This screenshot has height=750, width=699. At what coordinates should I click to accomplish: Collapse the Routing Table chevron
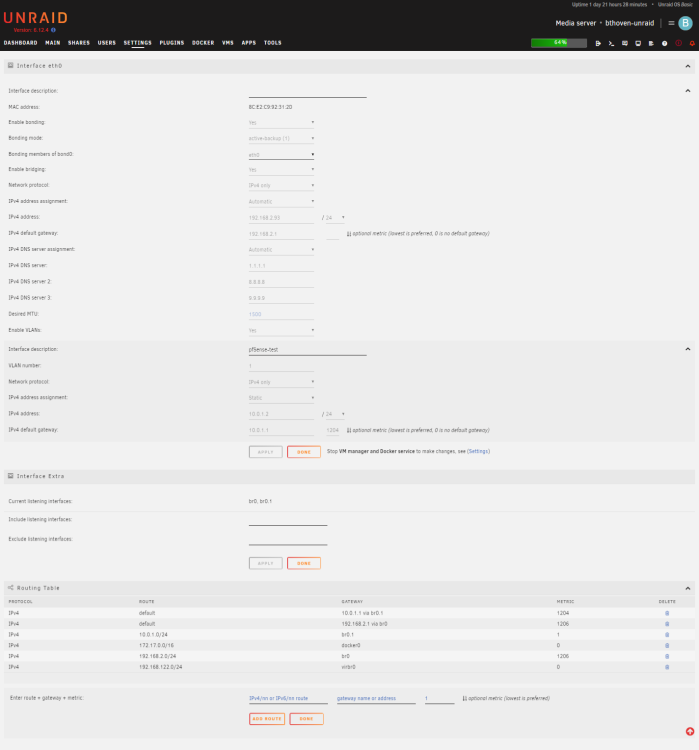click(688, 588)
